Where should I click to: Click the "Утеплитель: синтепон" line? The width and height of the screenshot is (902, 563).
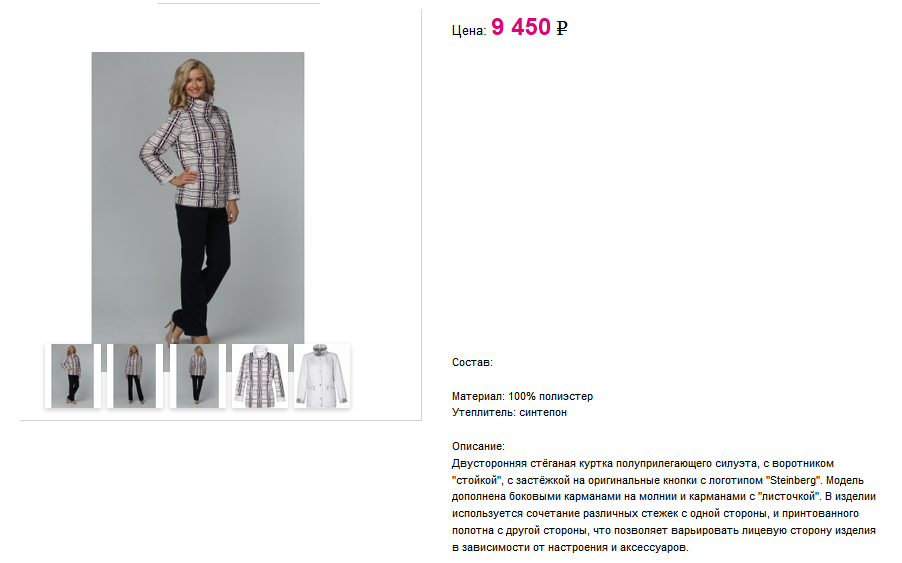(x=509, y=412)
